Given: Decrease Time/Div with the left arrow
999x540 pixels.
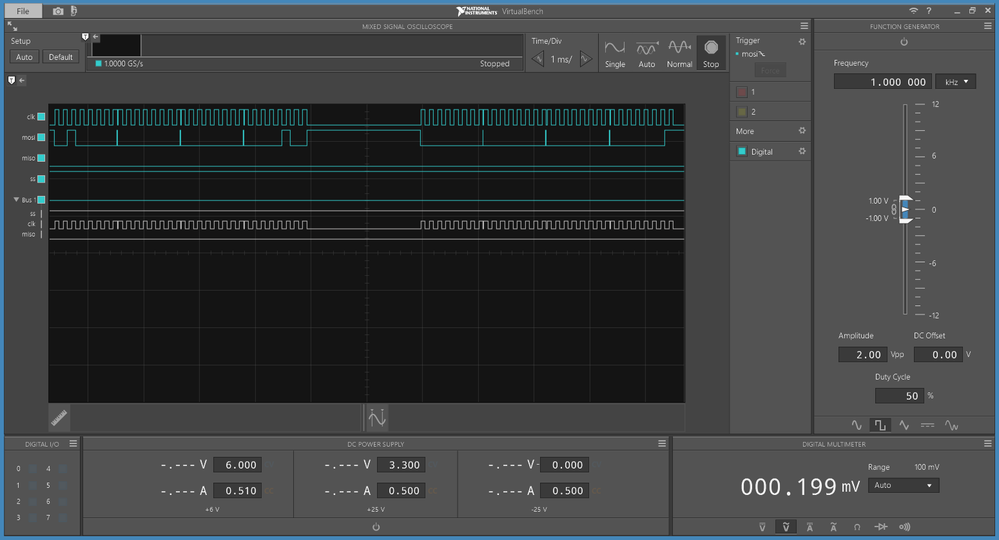Looking at the screenshot, I should [x=538, y=59].
